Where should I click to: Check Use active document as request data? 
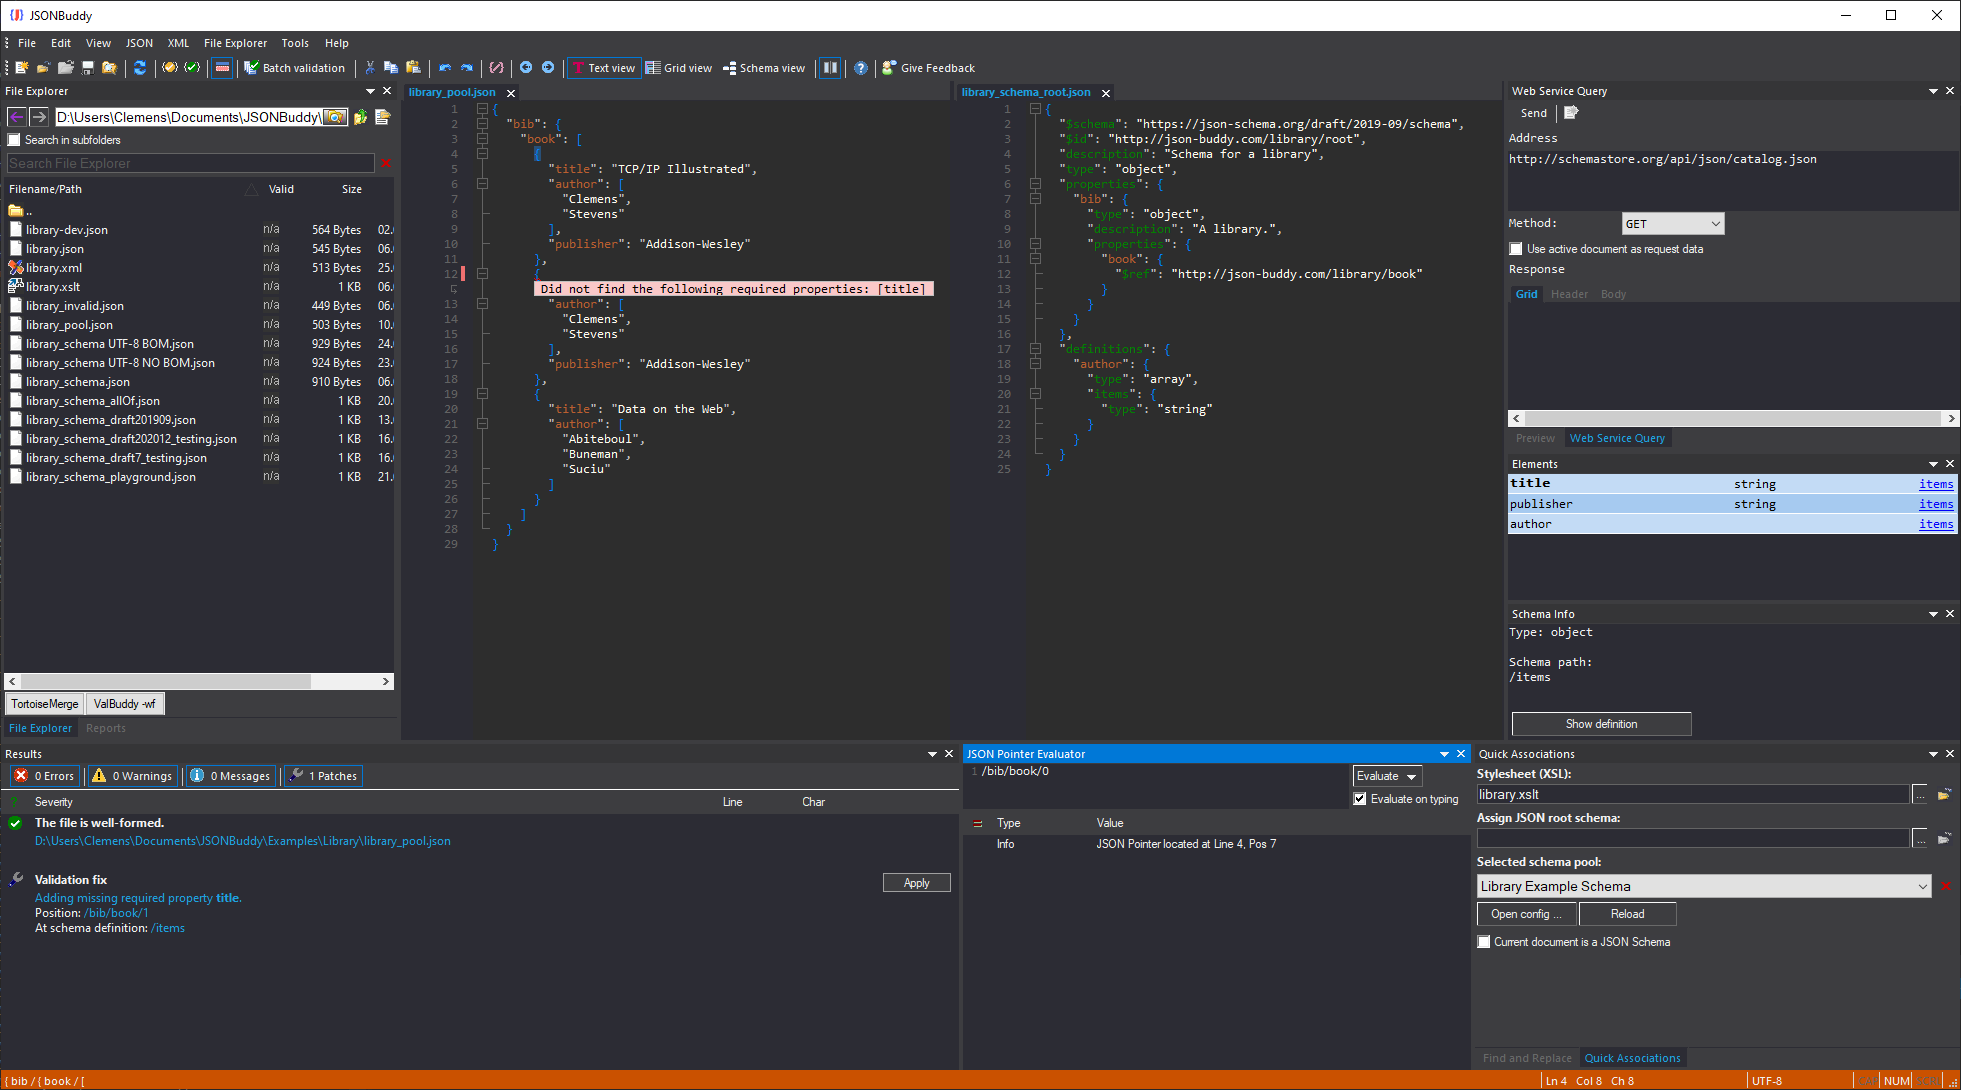tap(1516, 249)
